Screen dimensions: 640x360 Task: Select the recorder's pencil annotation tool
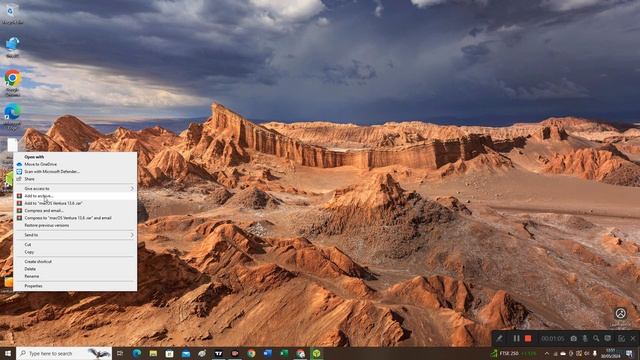click(x=499, y=339)
